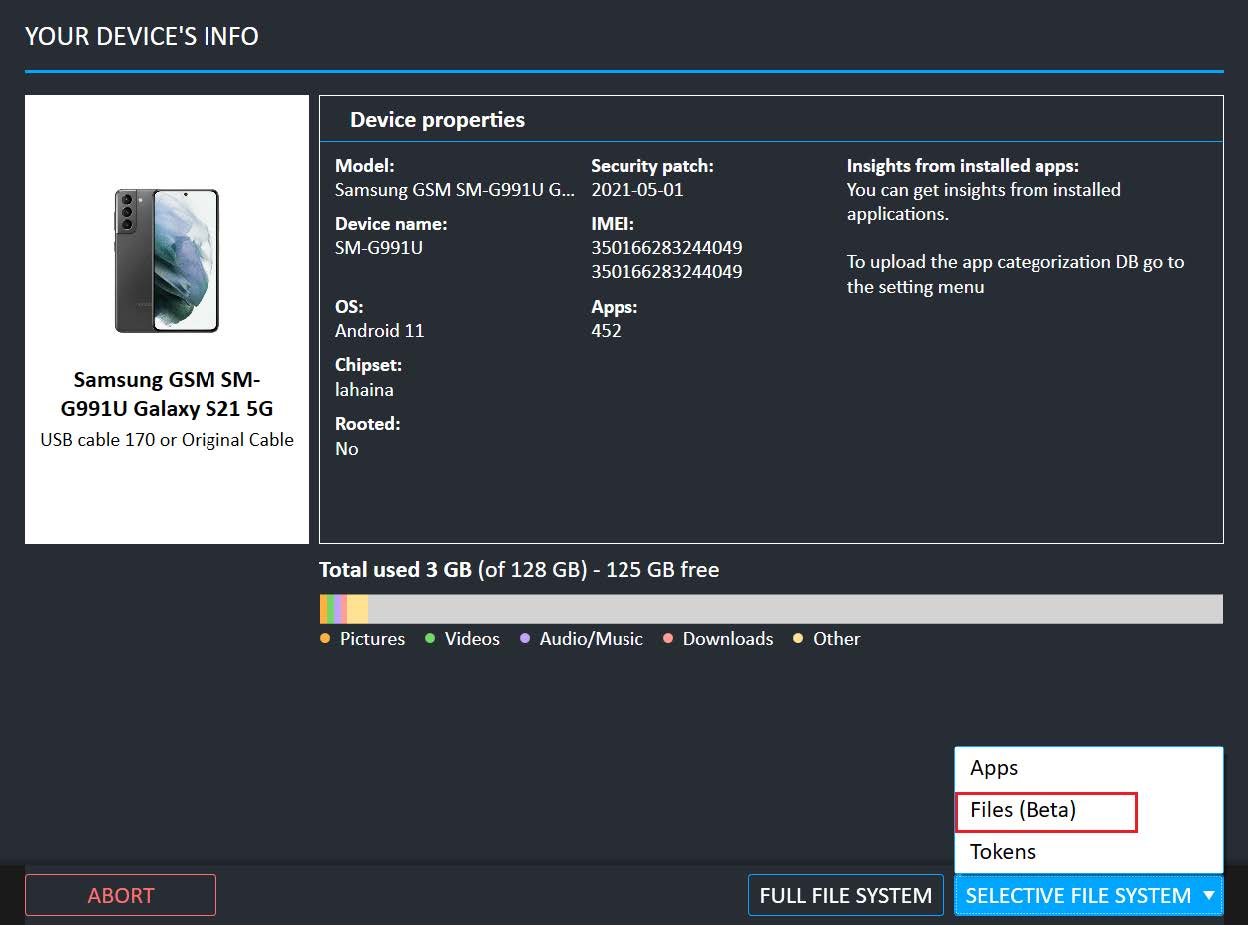Click the Downloads legend label

728,639
